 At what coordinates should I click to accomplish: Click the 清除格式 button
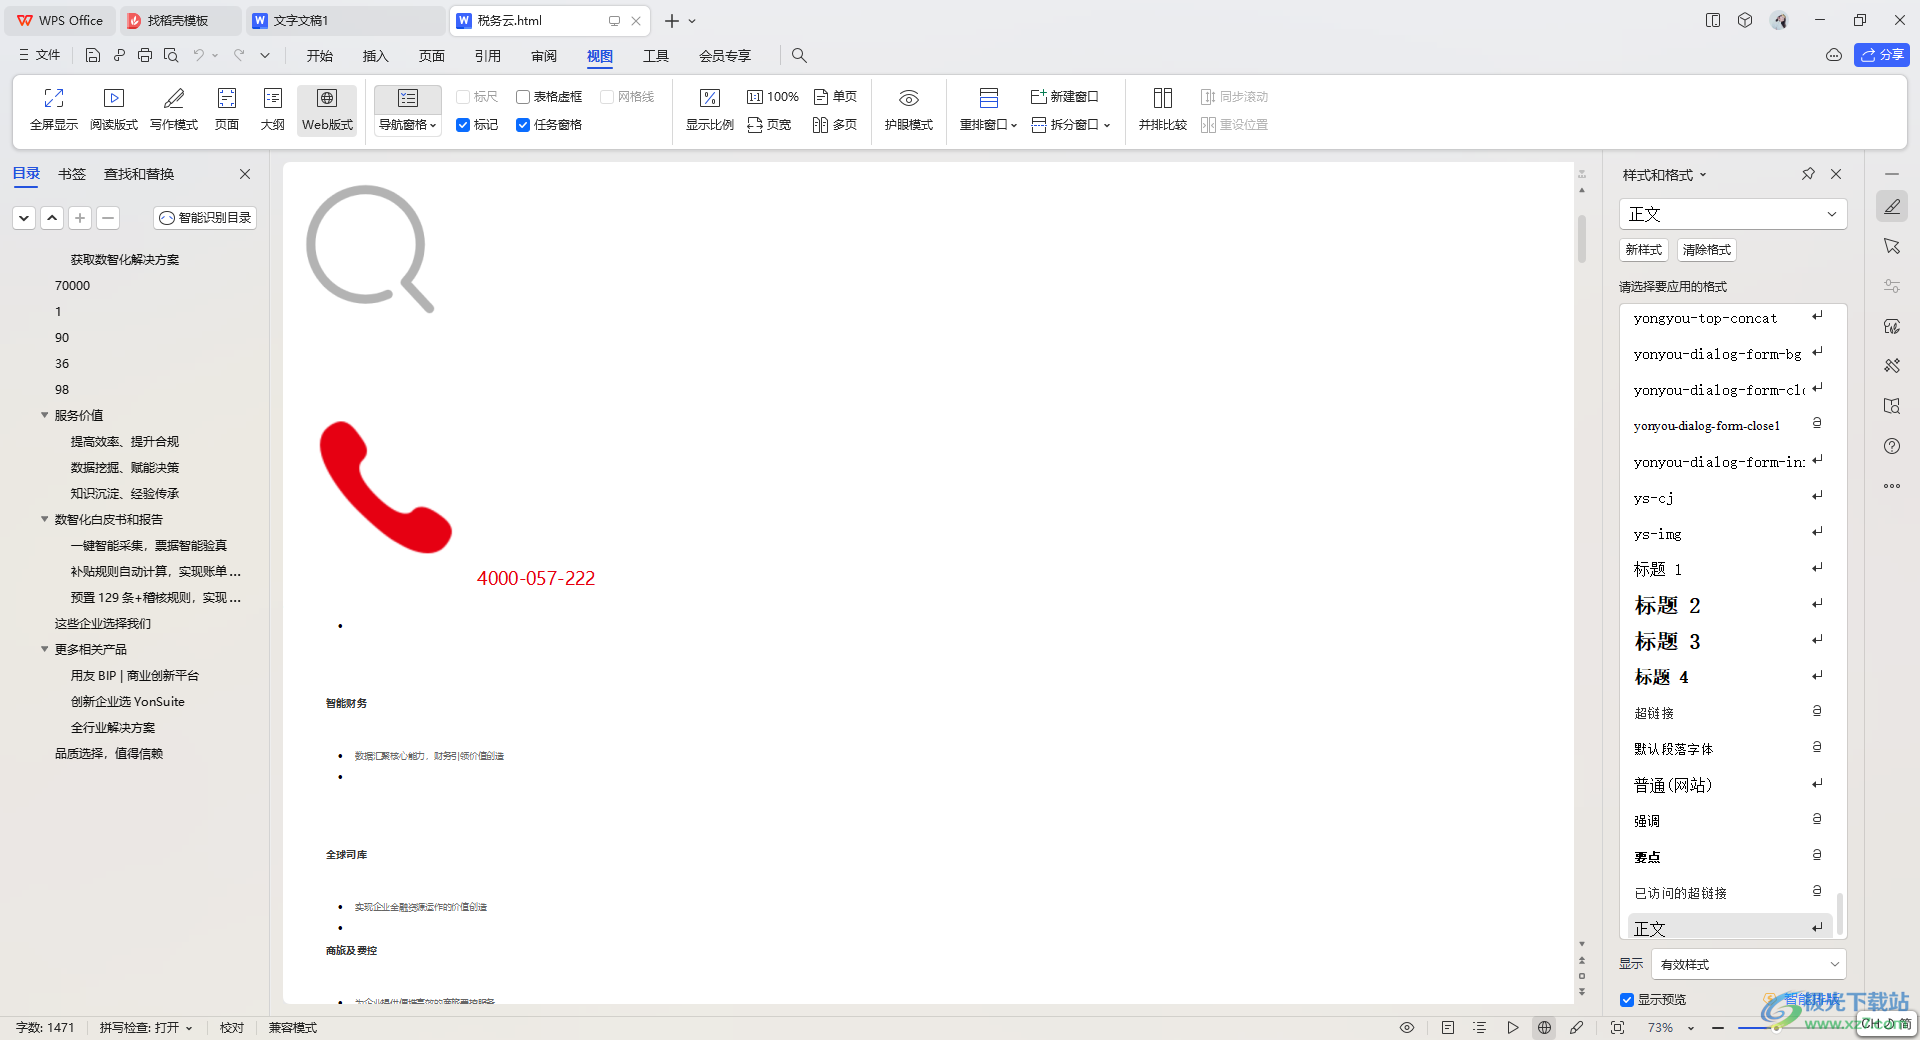point(1706,250)
